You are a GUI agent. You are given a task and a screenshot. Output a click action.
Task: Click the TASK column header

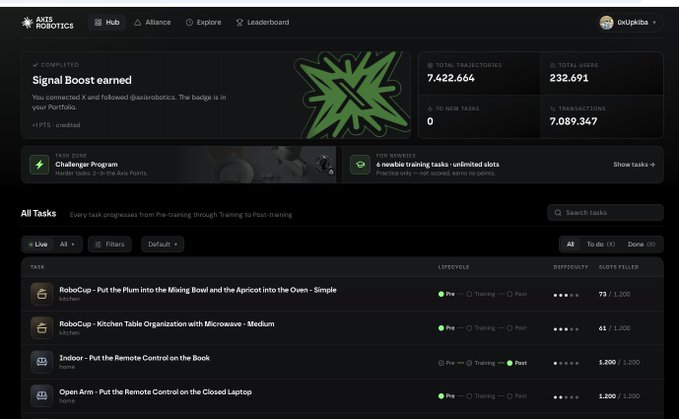(37, 267)
